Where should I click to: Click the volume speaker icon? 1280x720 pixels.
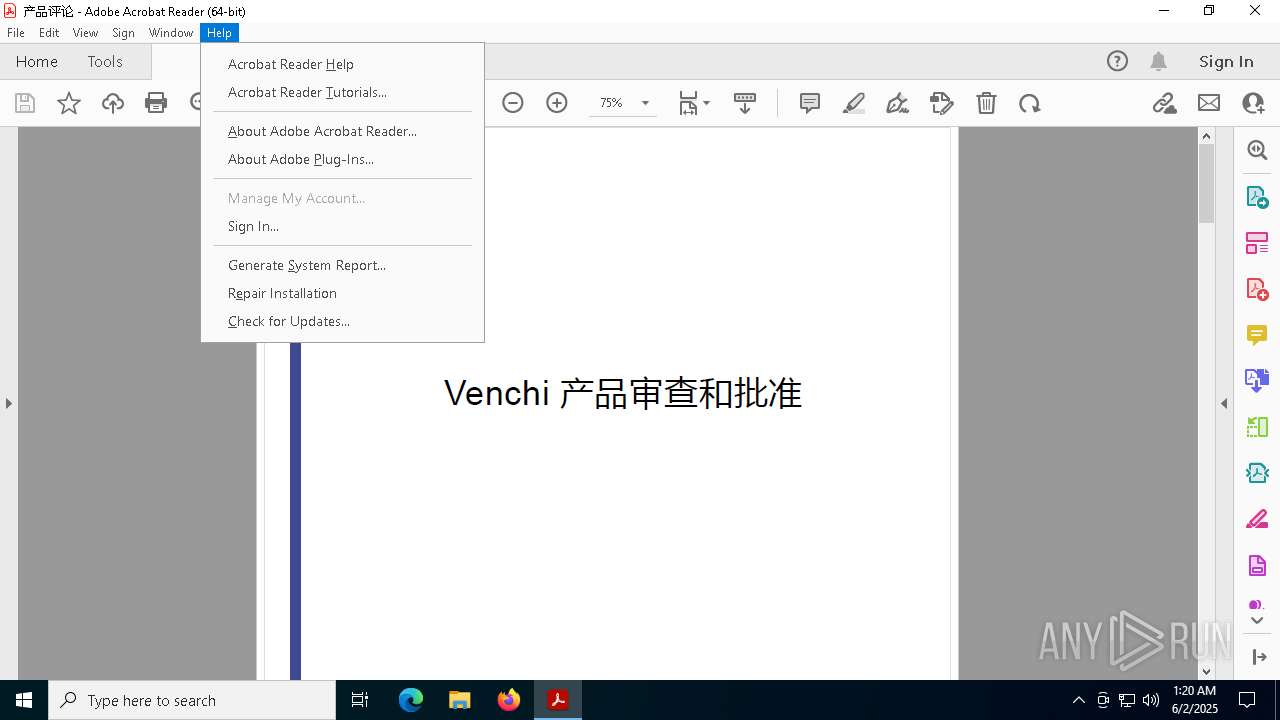[1151, 700]
